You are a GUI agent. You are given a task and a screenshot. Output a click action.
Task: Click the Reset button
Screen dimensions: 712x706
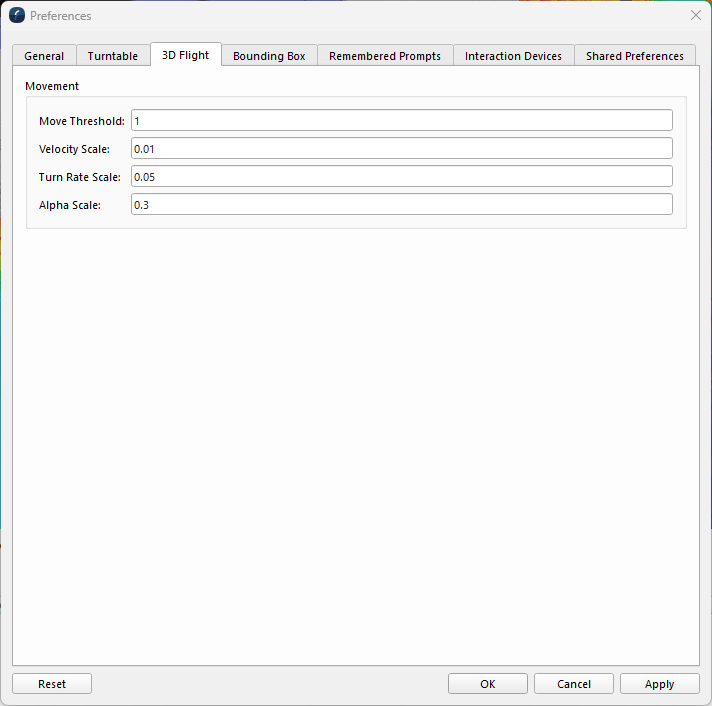(52, 684)
